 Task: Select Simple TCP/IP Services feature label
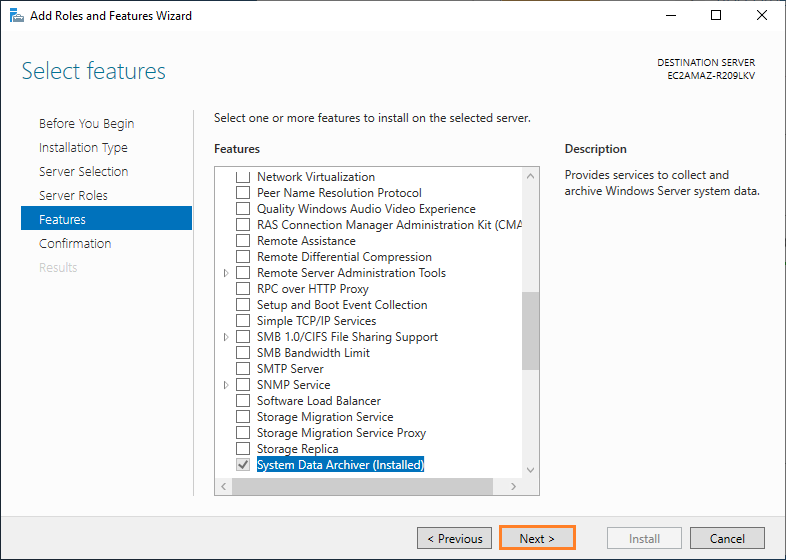pyautogui.click(x=316, y=321)
